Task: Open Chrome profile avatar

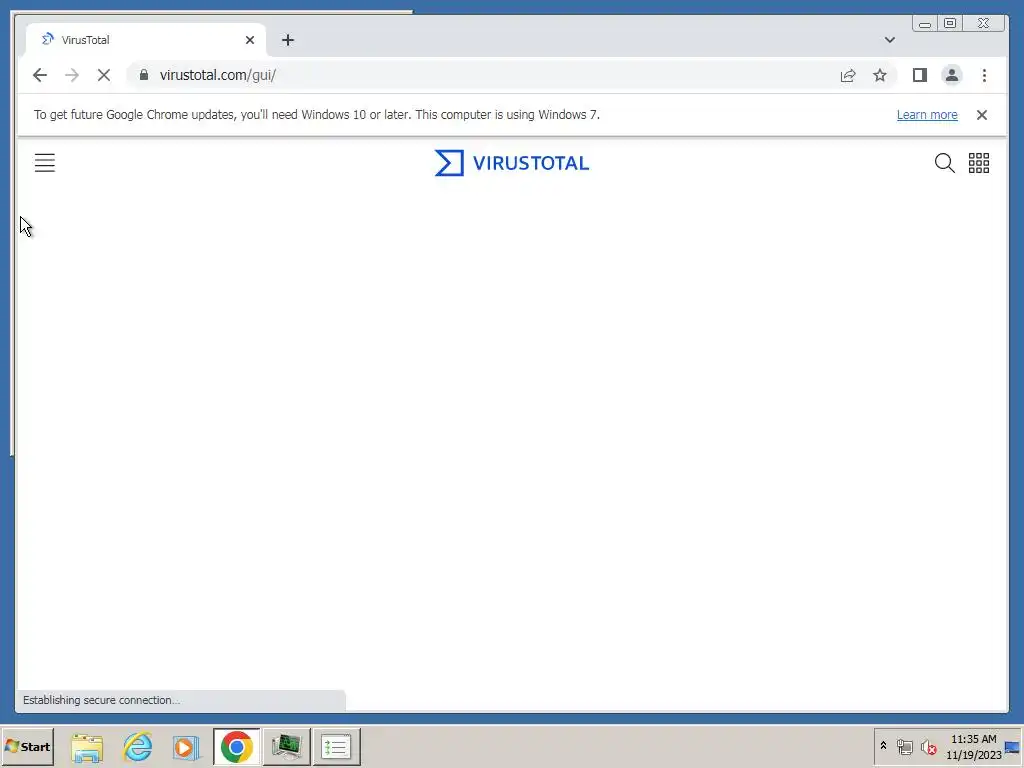Action: coord(952,75)
